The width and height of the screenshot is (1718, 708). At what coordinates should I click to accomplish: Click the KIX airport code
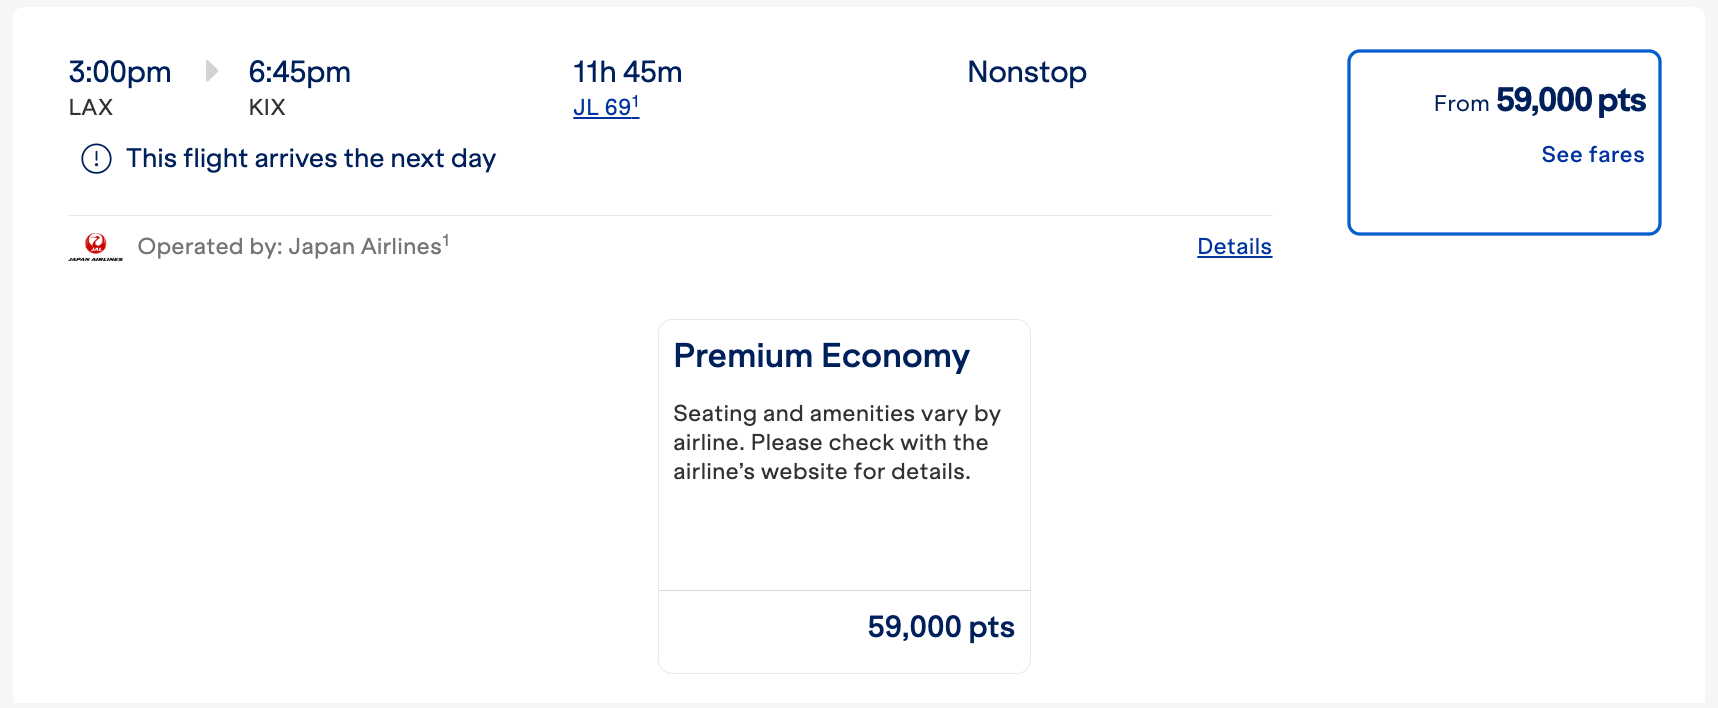[266, 107]
